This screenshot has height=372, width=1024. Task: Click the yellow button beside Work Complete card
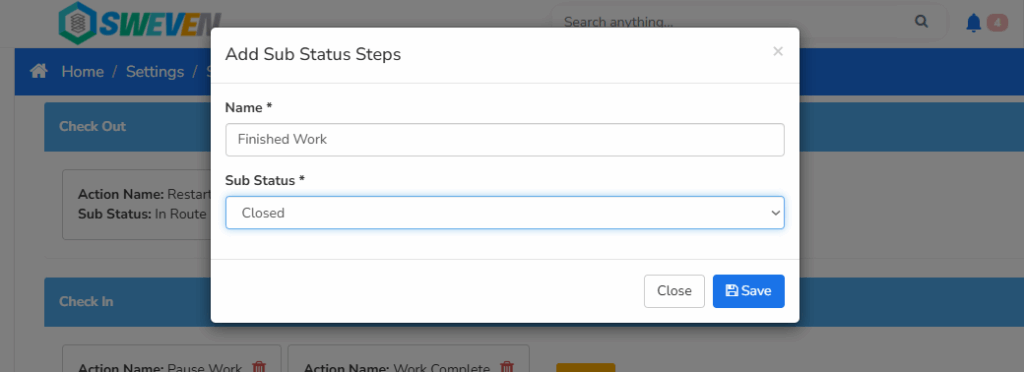point(586,367)
